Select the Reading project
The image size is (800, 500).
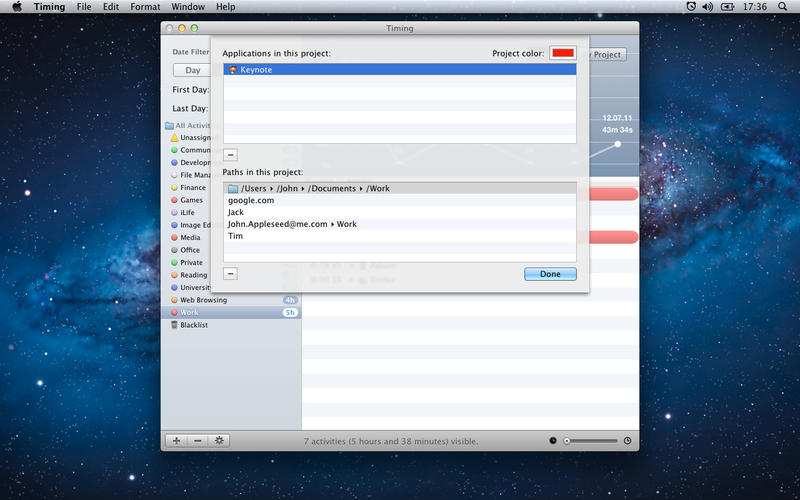coord(189,275)
